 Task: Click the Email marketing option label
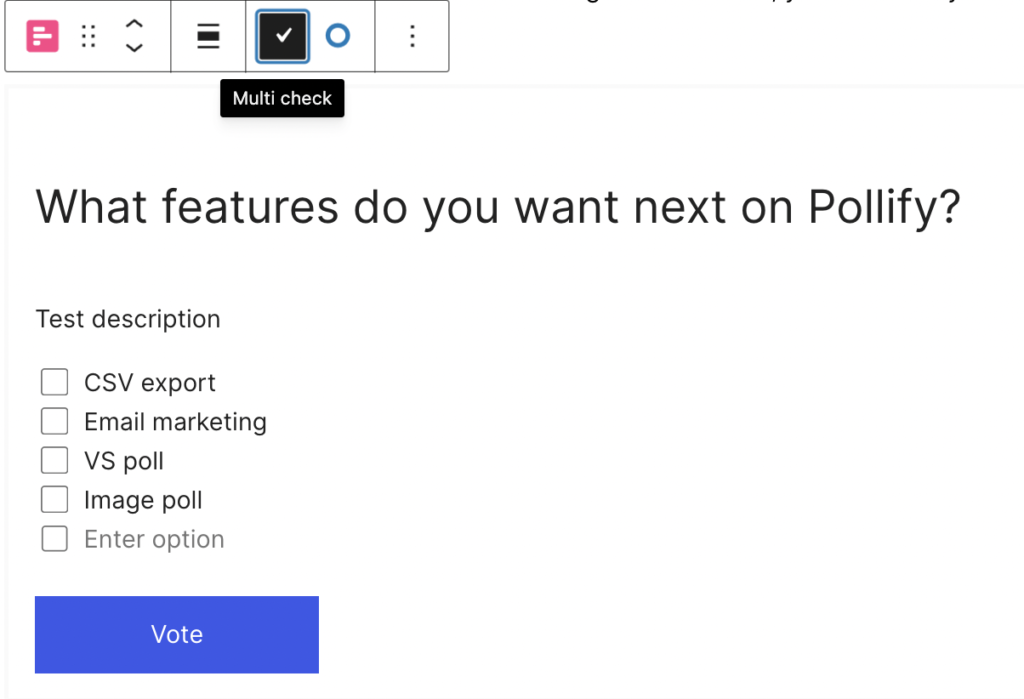pyautogui.click(x=175, y=422)
